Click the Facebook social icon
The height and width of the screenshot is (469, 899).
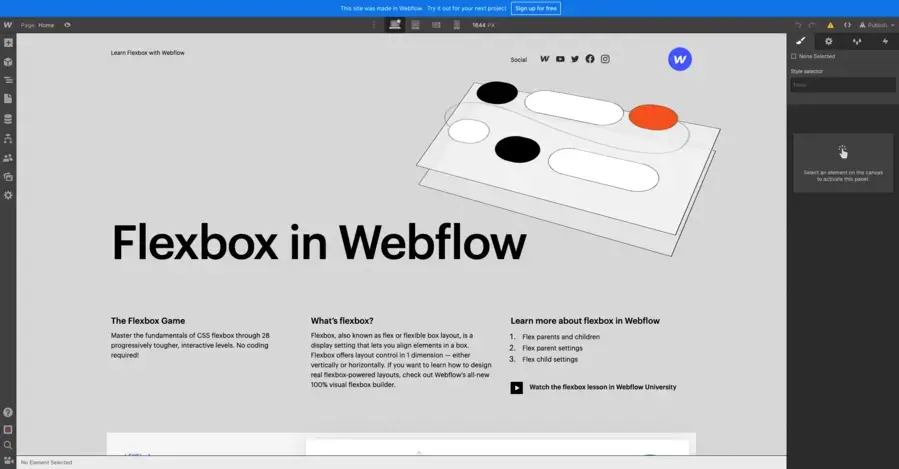[590, 58]
